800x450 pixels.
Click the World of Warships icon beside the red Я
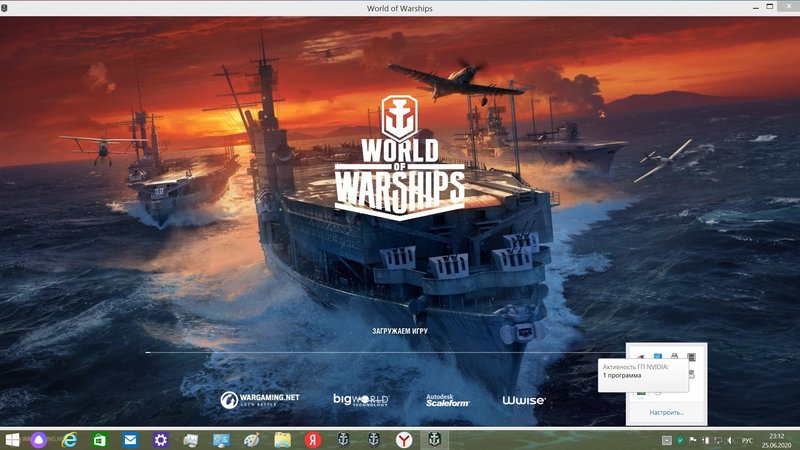pyautogui.click(x=343, y=439)
